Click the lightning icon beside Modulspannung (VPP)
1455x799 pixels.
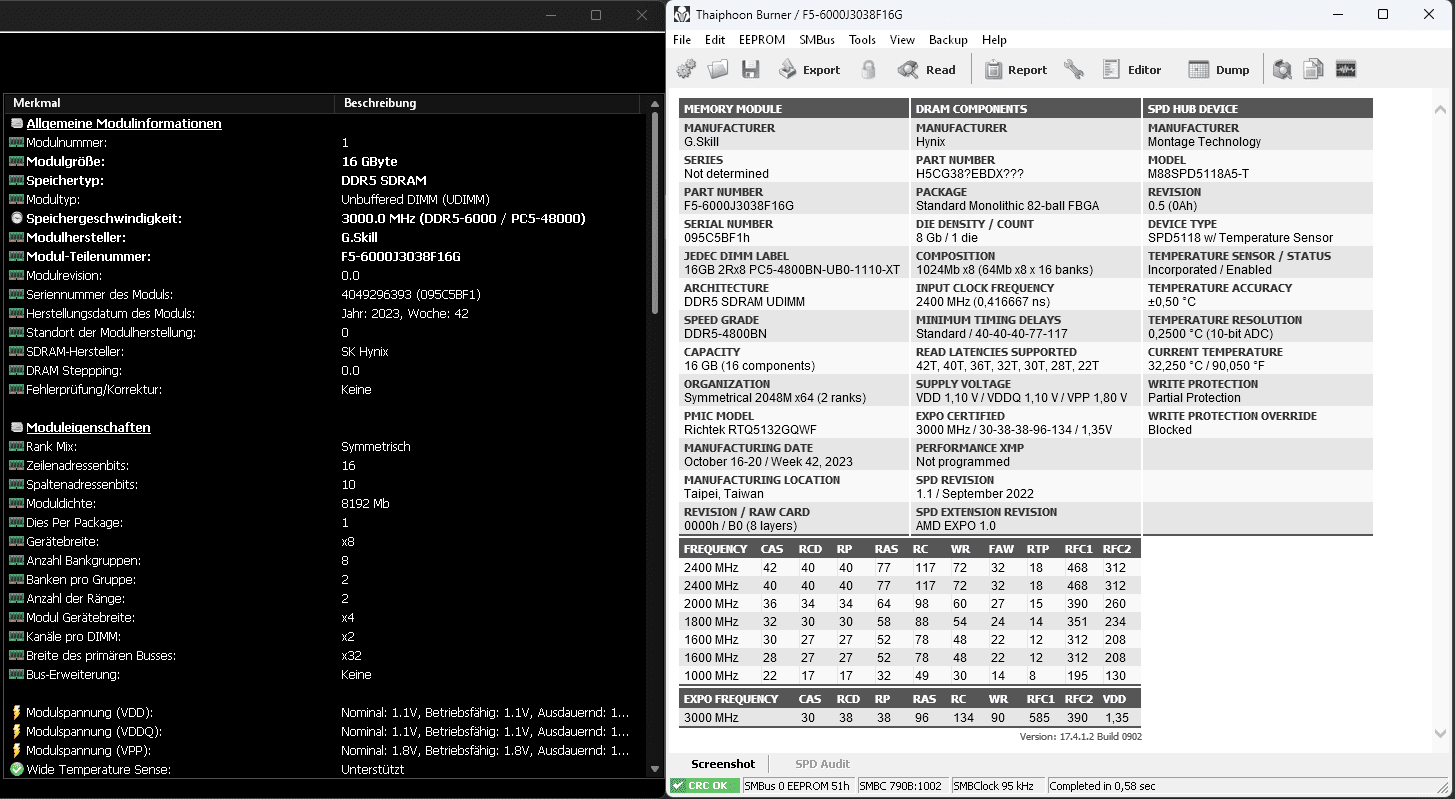[x=16, y=751]
